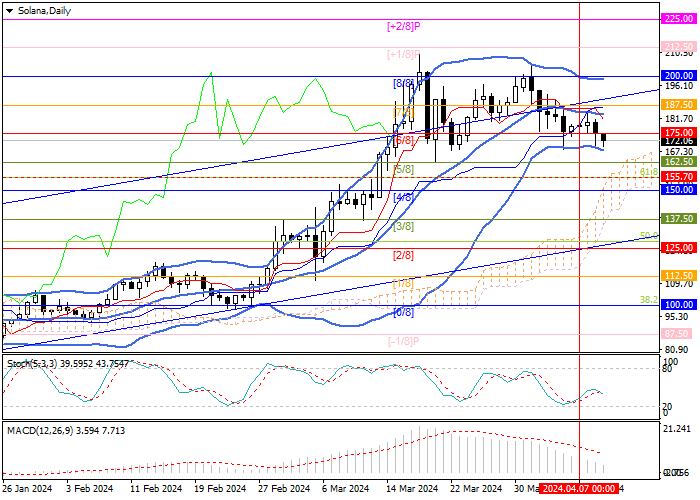Select the 187.50 orange price label
This screenshot has width=700, height=500.
tap(679, 104)
